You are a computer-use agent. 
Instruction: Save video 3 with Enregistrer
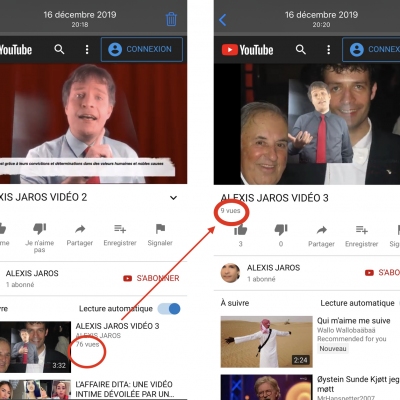(362, 236)
